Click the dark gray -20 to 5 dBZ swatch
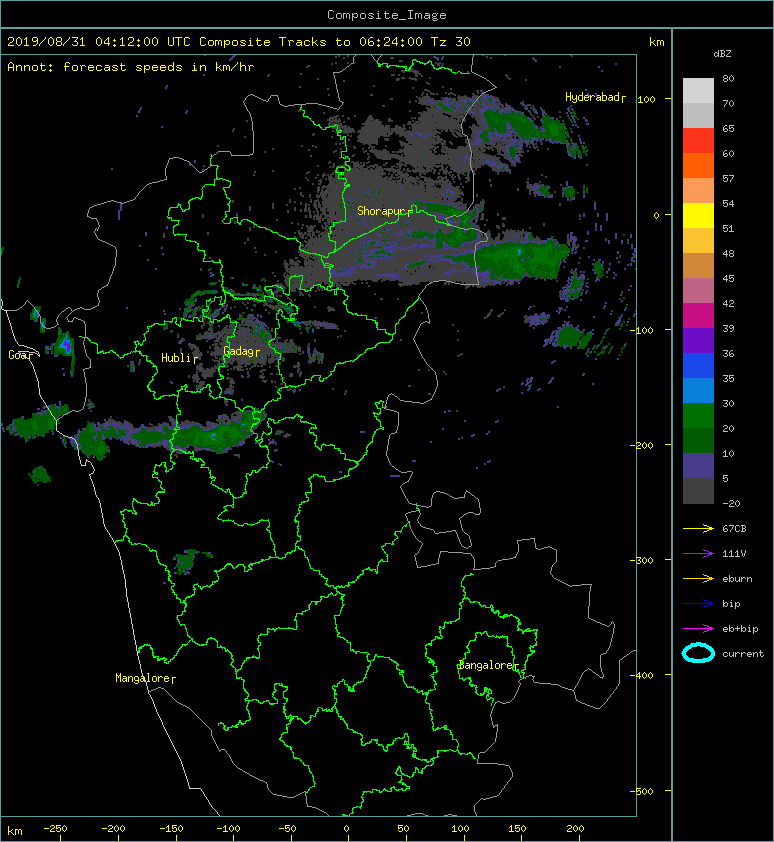The image size is (774, 842). click(x=698, y=491)
